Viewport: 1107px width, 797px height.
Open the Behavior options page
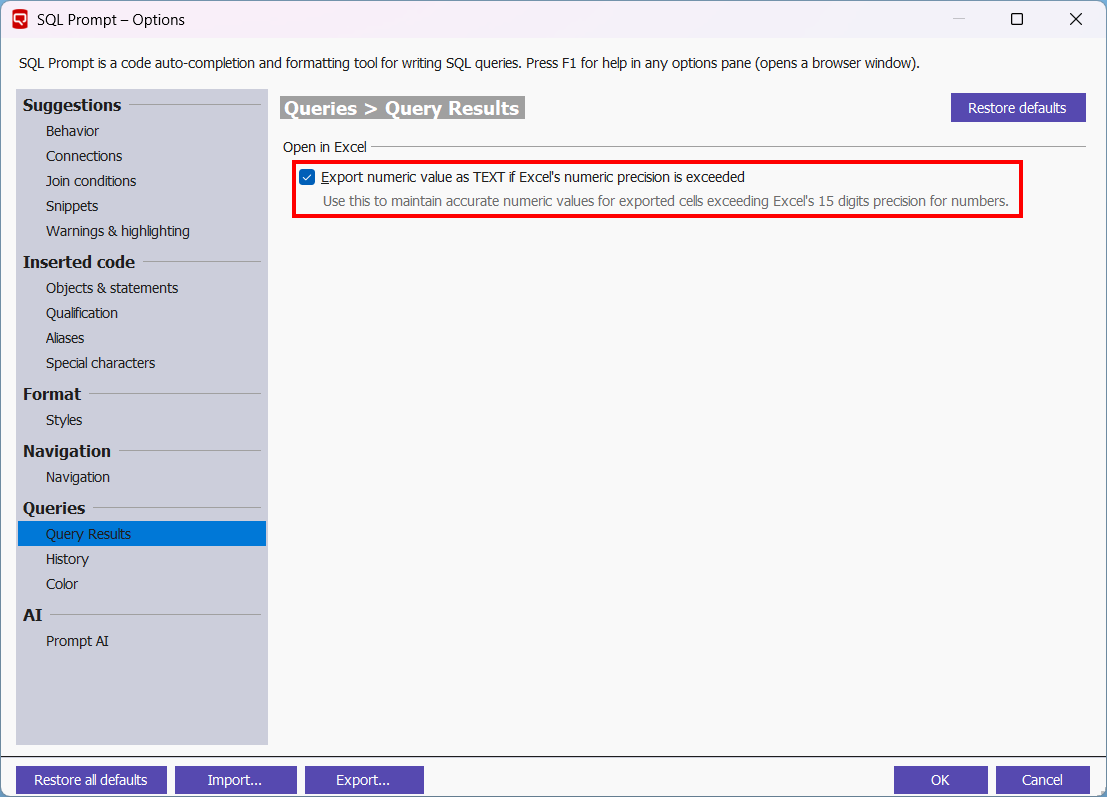(x=72, y=131)
